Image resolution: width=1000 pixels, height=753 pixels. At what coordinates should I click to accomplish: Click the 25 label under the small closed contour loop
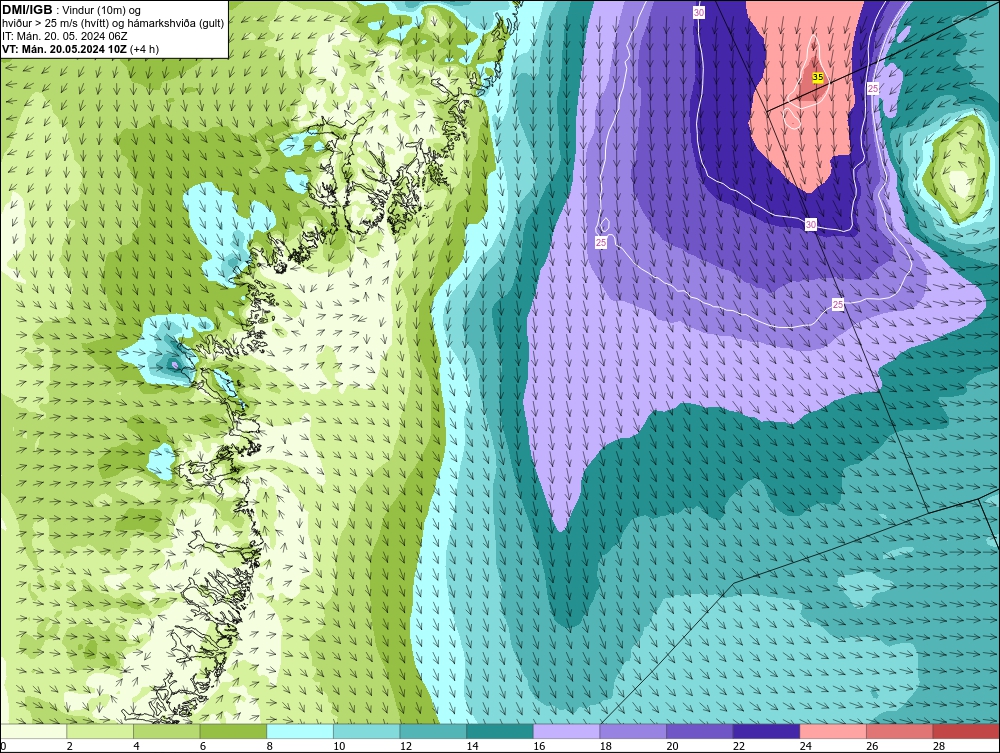click(601, 242)
